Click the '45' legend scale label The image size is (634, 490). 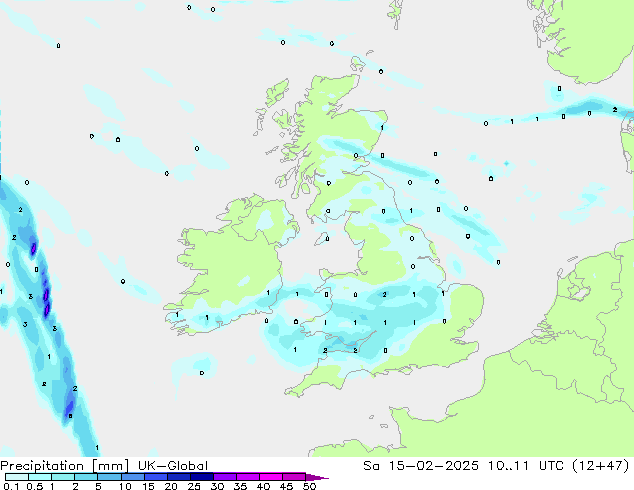point(286,486)
